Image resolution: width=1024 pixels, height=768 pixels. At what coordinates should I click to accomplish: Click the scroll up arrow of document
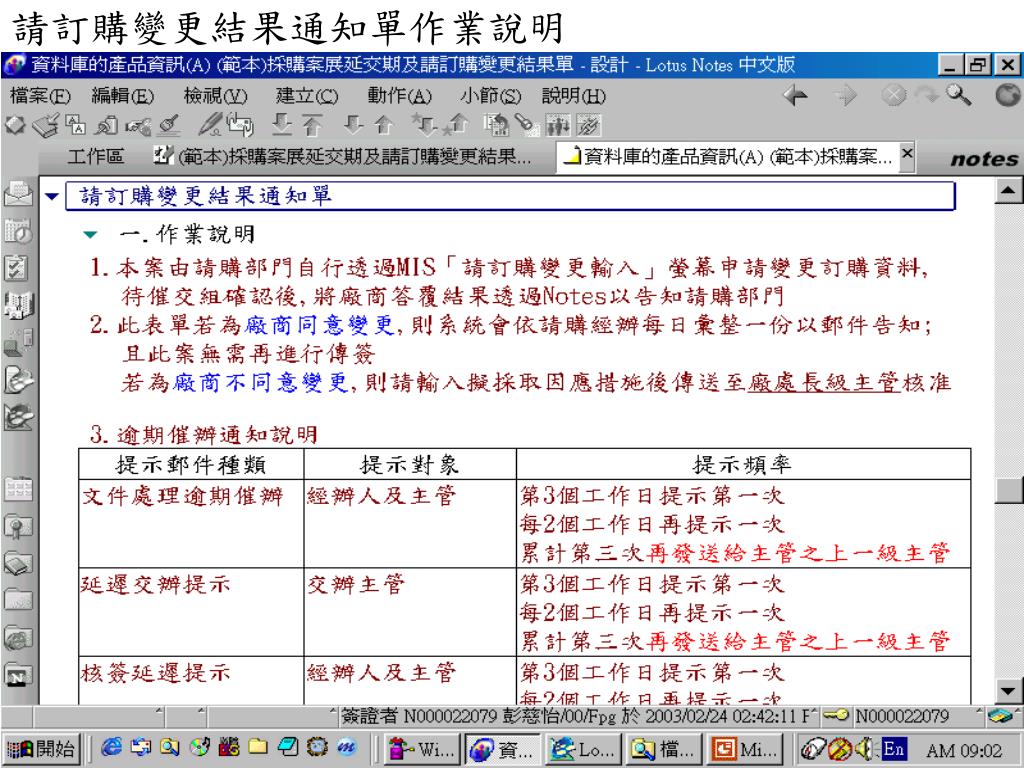click(x=1008, y=191)
